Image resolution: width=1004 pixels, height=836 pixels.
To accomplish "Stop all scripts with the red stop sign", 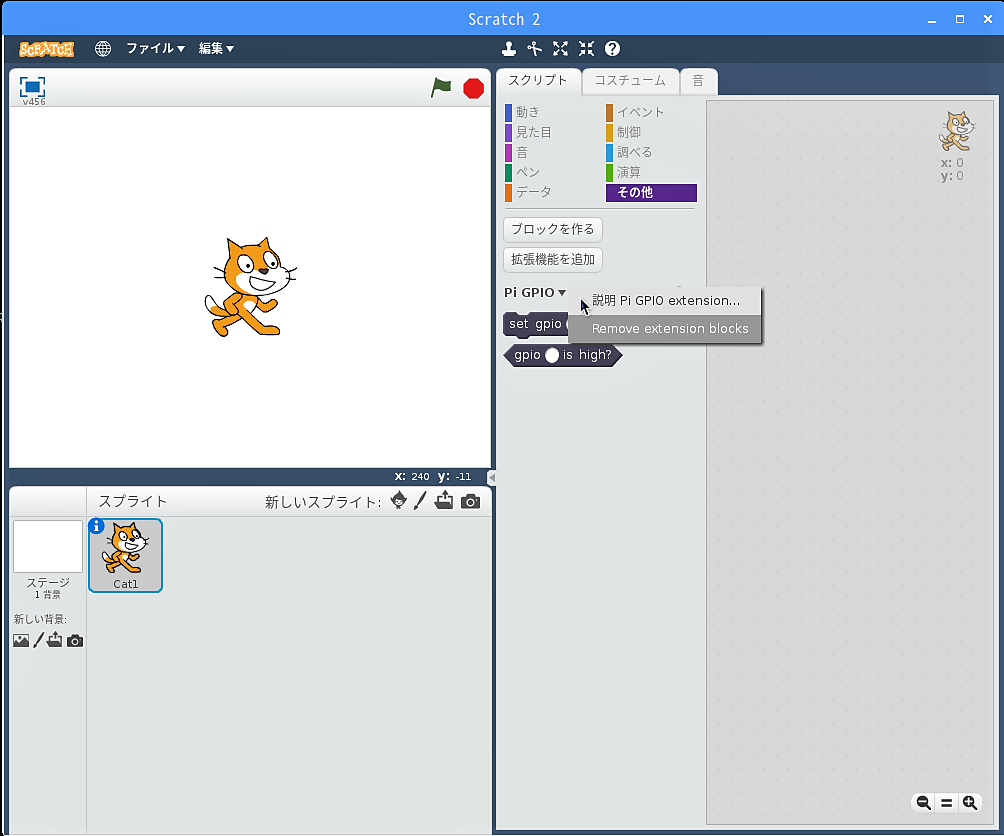I will coord(473,88).
